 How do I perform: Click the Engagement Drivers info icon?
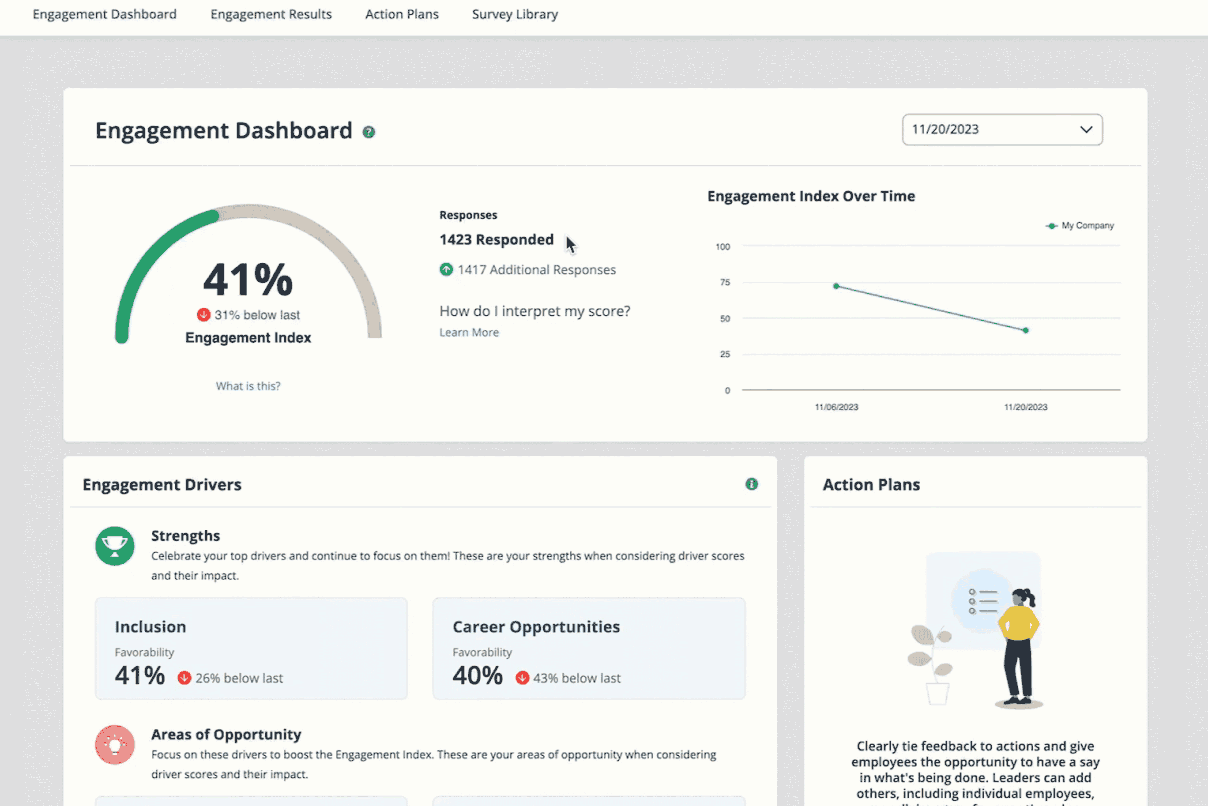(752, 484)
